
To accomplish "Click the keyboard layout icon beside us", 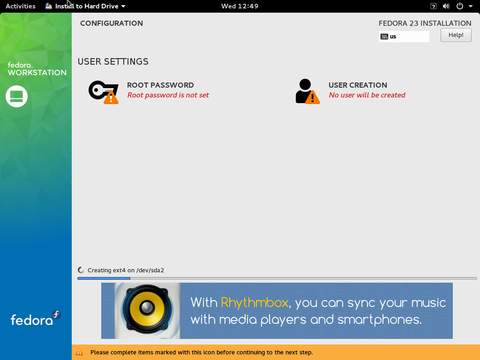I will coord(384,37).
